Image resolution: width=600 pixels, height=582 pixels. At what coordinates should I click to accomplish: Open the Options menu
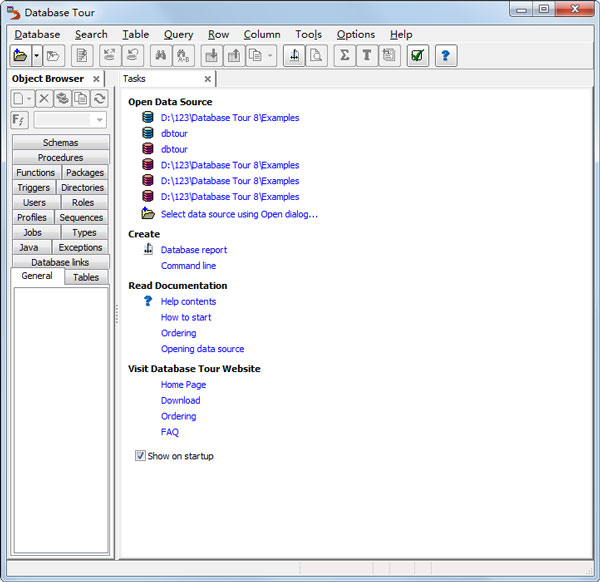coord(356,34)
